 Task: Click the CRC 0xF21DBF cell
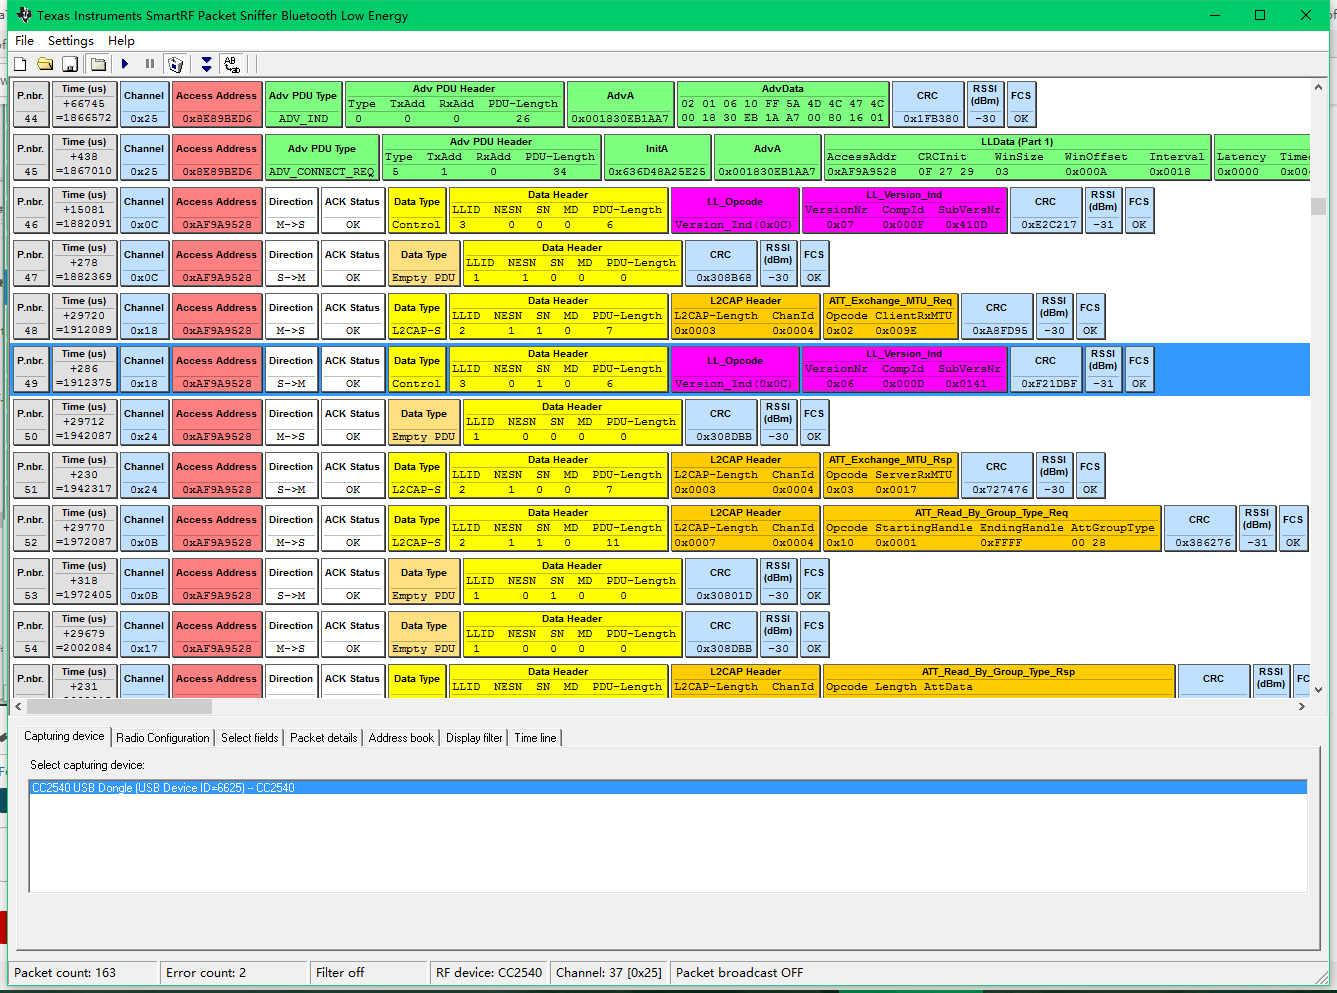1046,369
